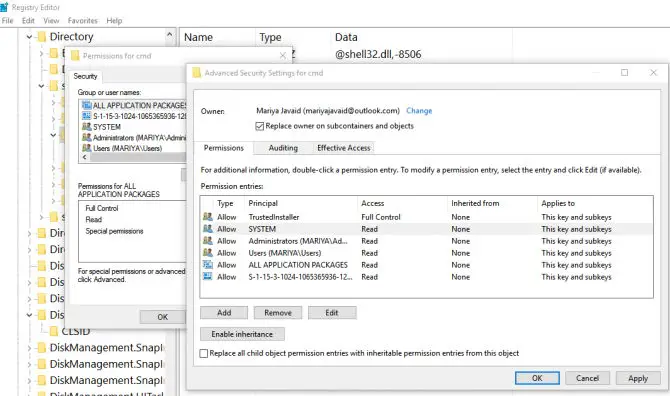Image resolution: width=670 pixels, height=396 pixels.
Task: Select the Directory key in the tree
Action: pyautogui.click(x=71, y=37)
